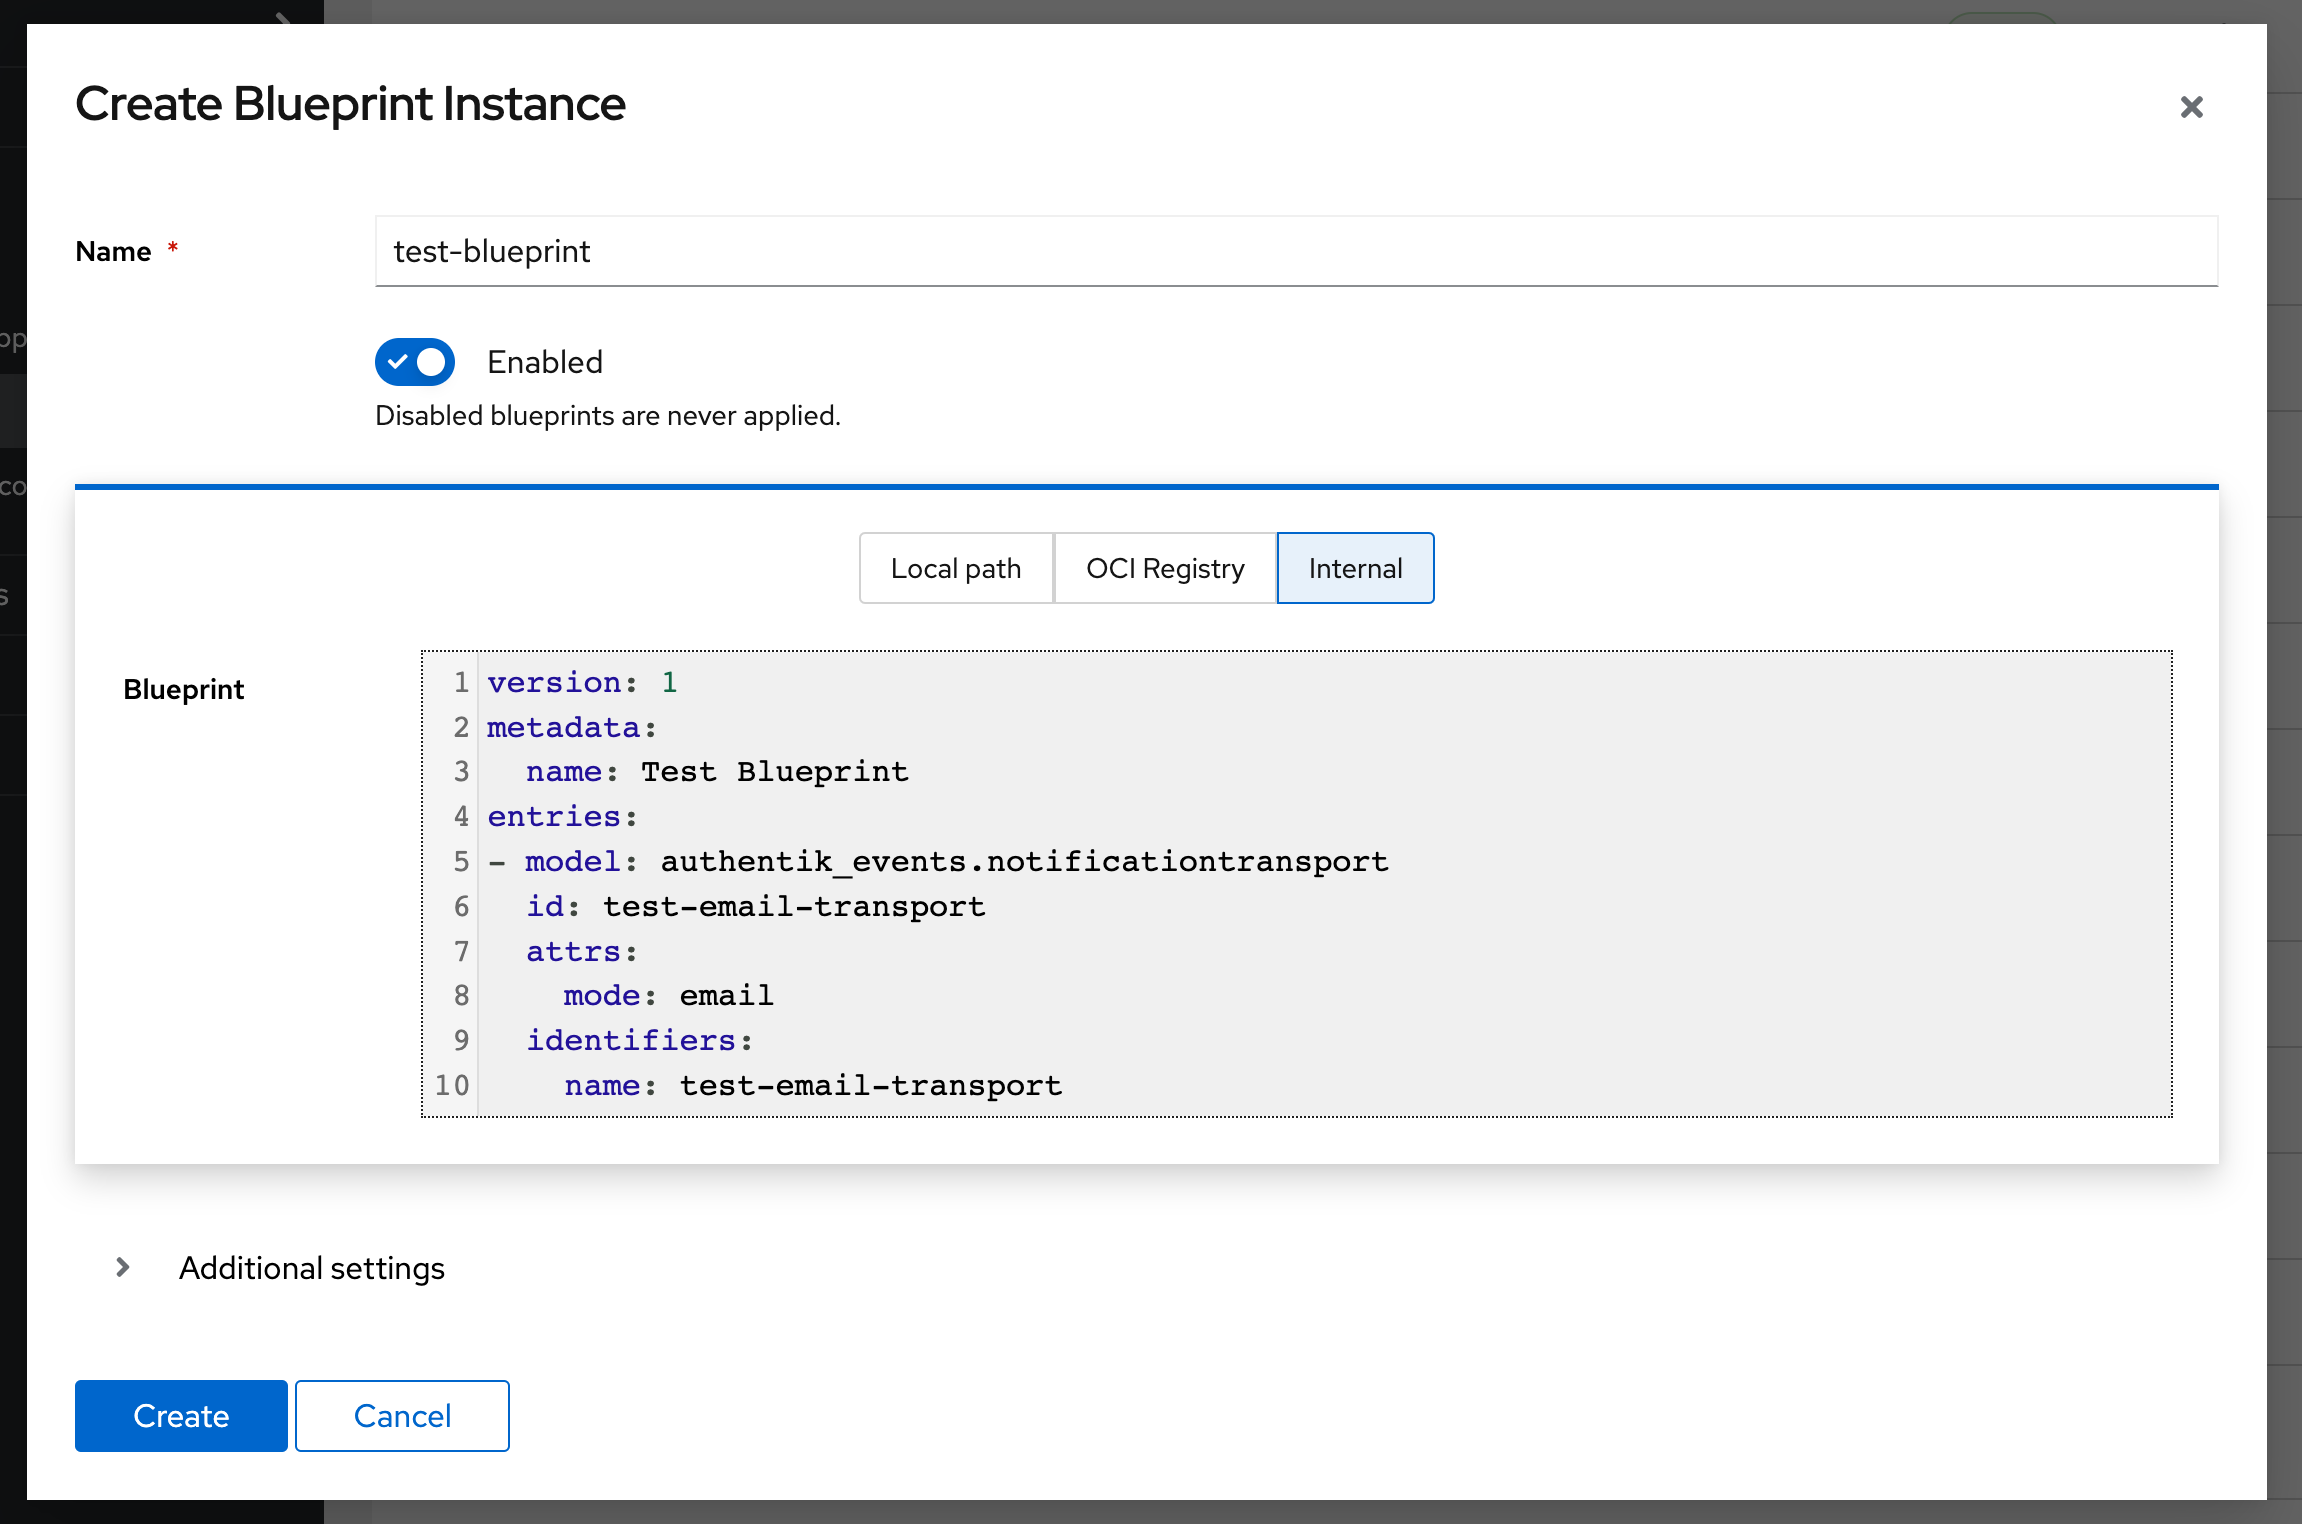Cancel the blueprint creation
2302x1524 pixels.
coord(402,1415)
